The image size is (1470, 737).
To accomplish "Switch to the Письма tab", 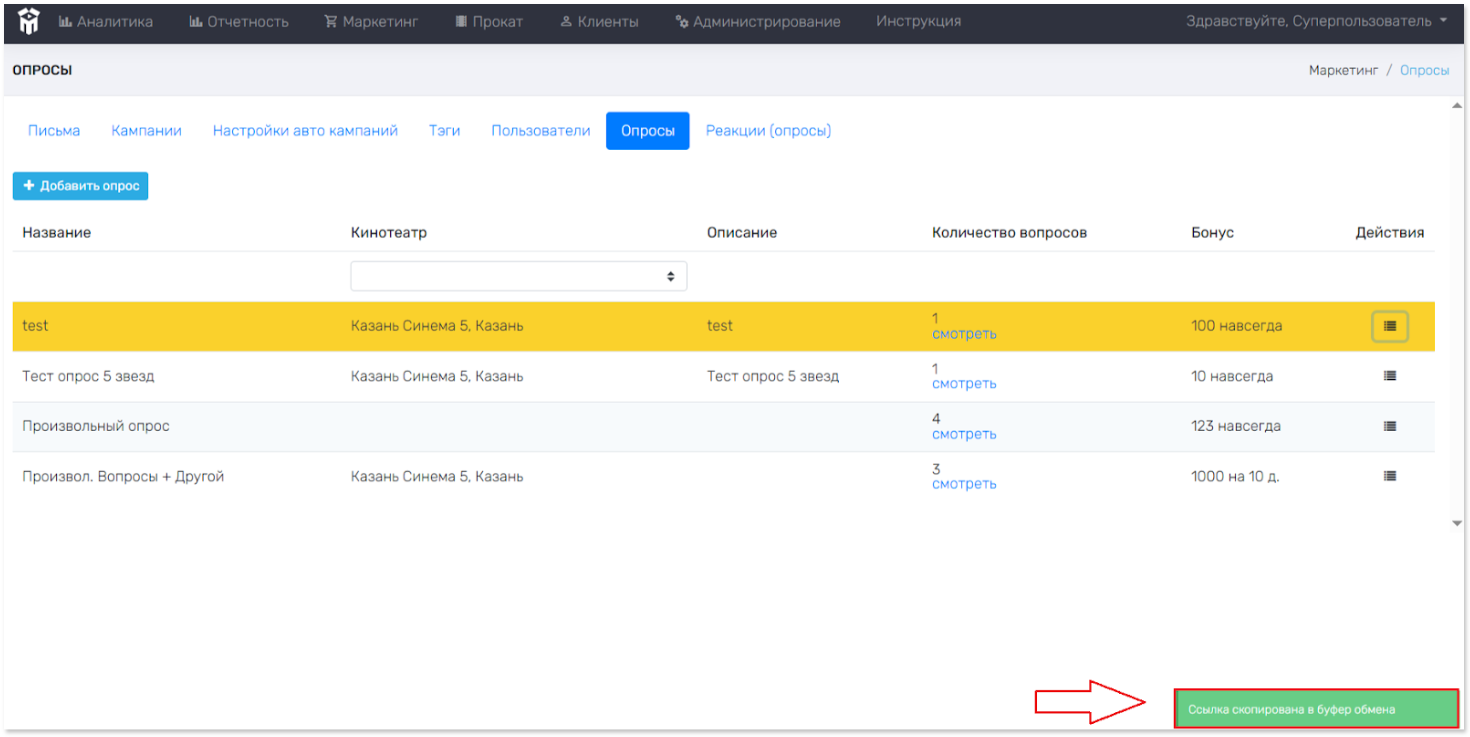I will click(54, 130).
